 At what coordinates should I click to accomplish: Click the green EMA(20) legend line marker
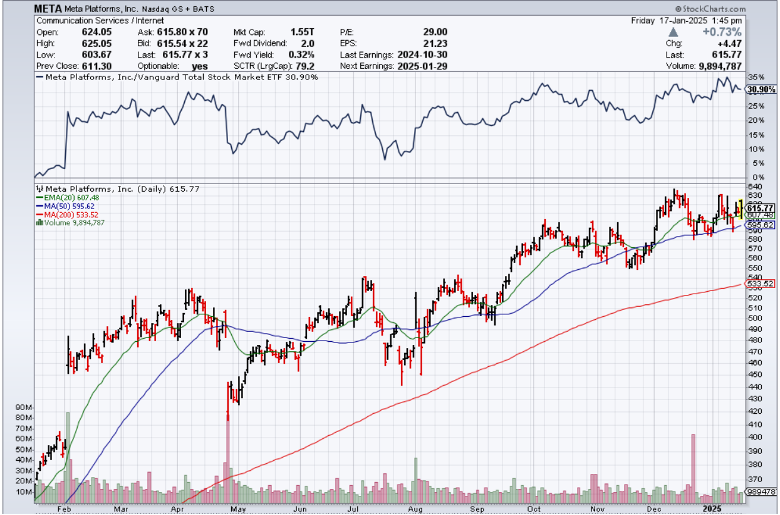pos(37,197)
